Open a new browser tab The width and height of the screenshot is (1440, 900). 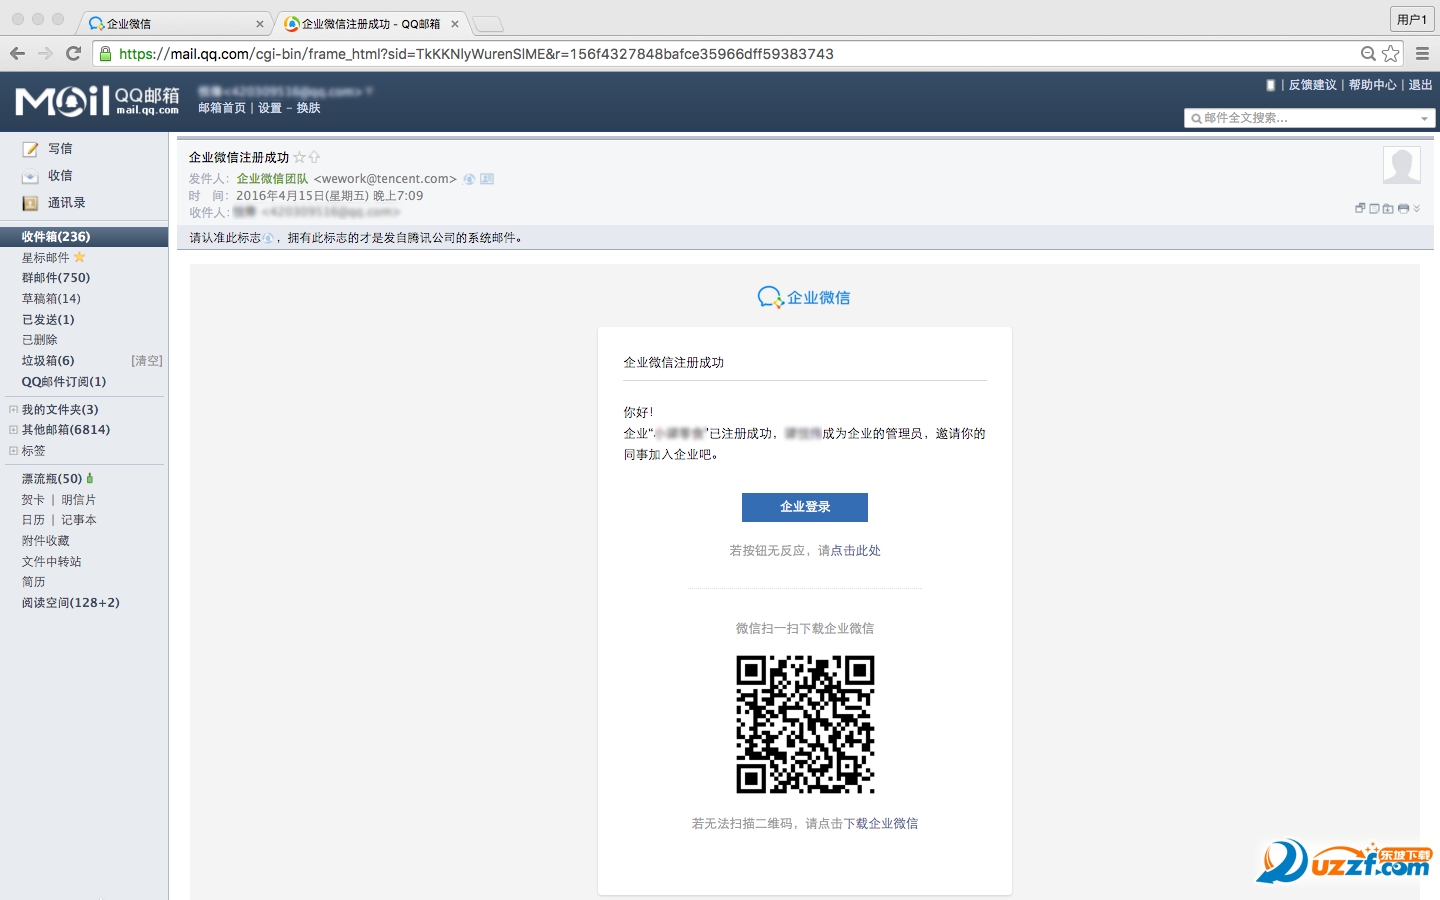point(487,24)
